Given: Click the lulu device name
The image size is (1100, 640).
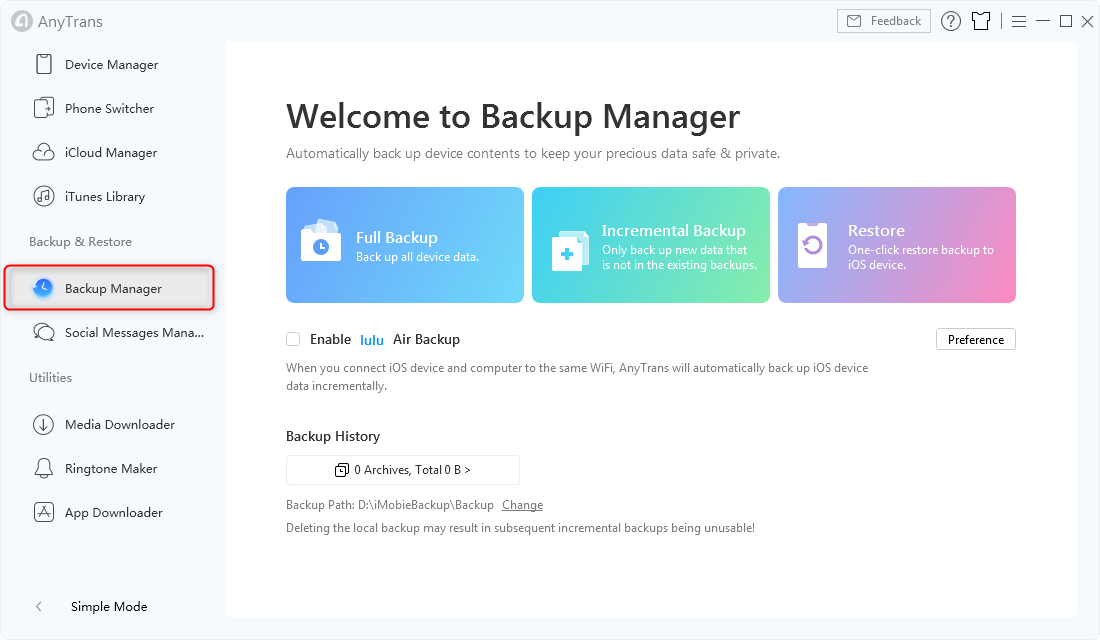Looking at the screenshot, I should (372, 340).
